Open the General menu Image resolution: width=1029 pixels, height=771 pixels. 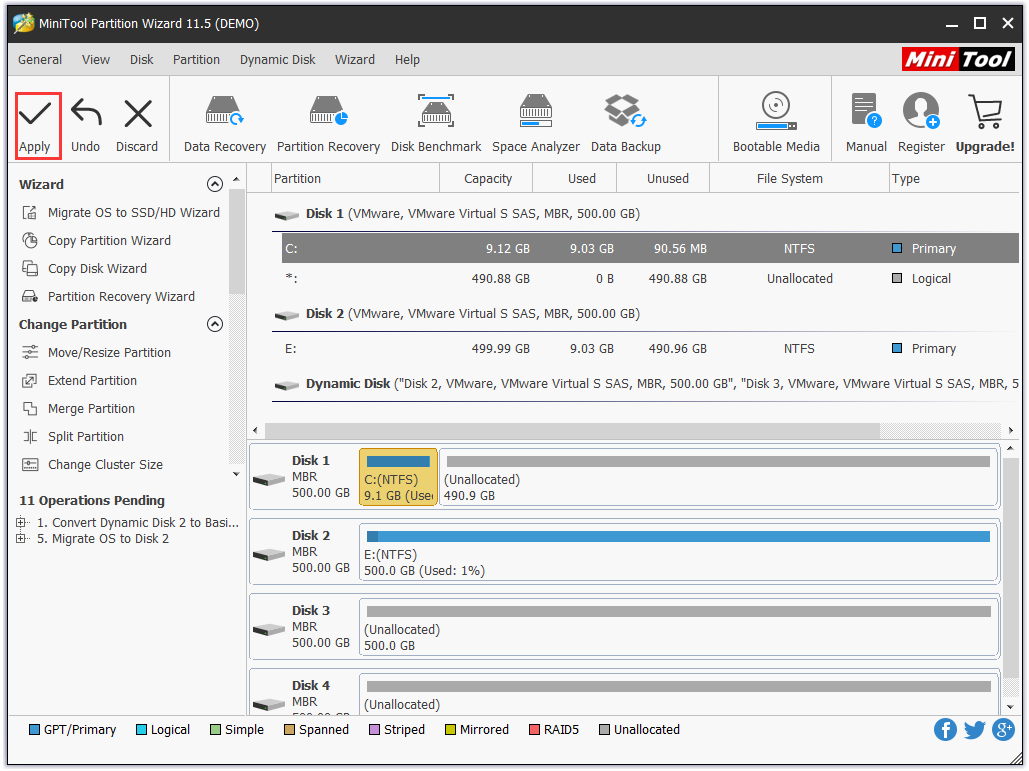pos(40,60)
